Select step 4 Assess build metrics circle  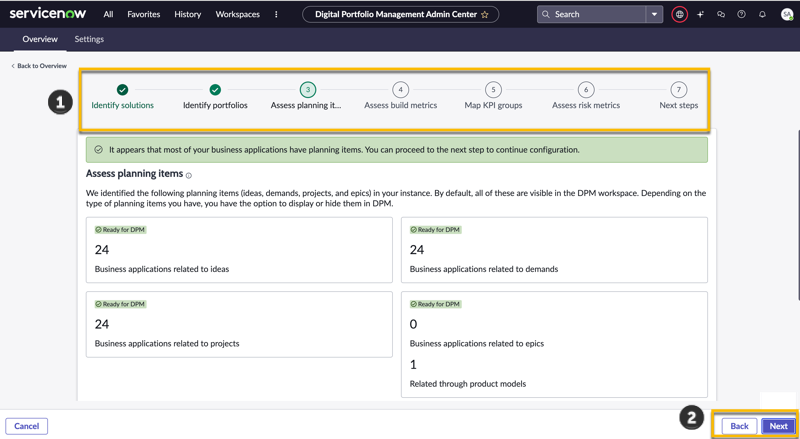(401, 90)
